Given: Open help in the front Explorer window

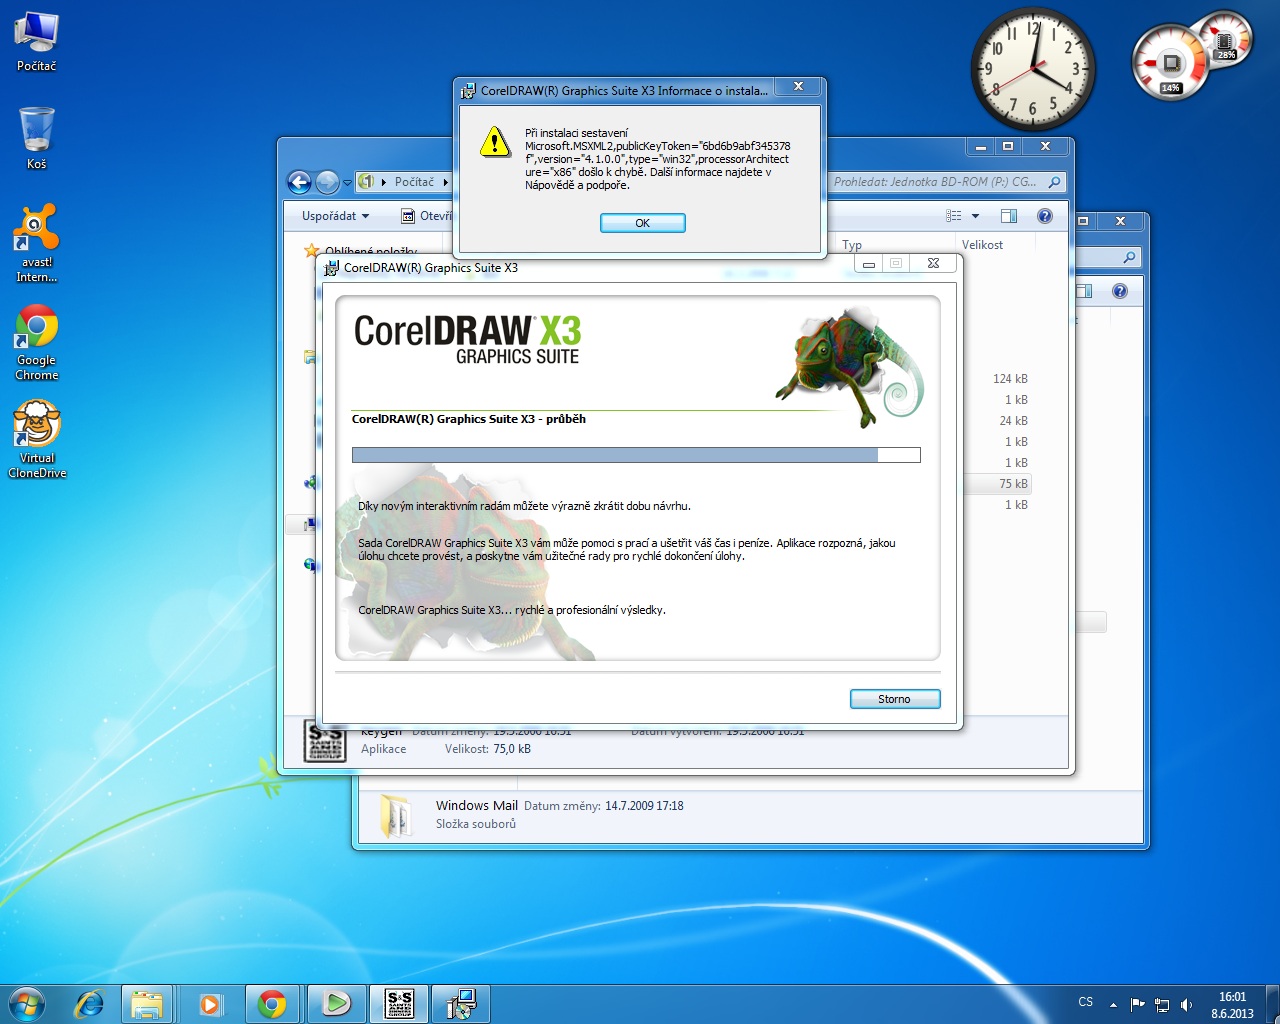Looking at the screenshot, I should pos(1045,216).
